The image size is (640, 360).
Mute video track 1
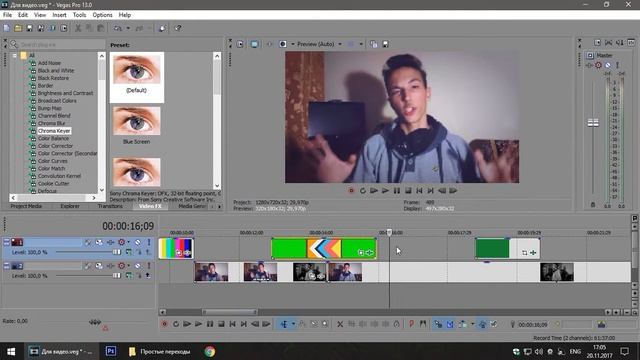click(138, 242)
